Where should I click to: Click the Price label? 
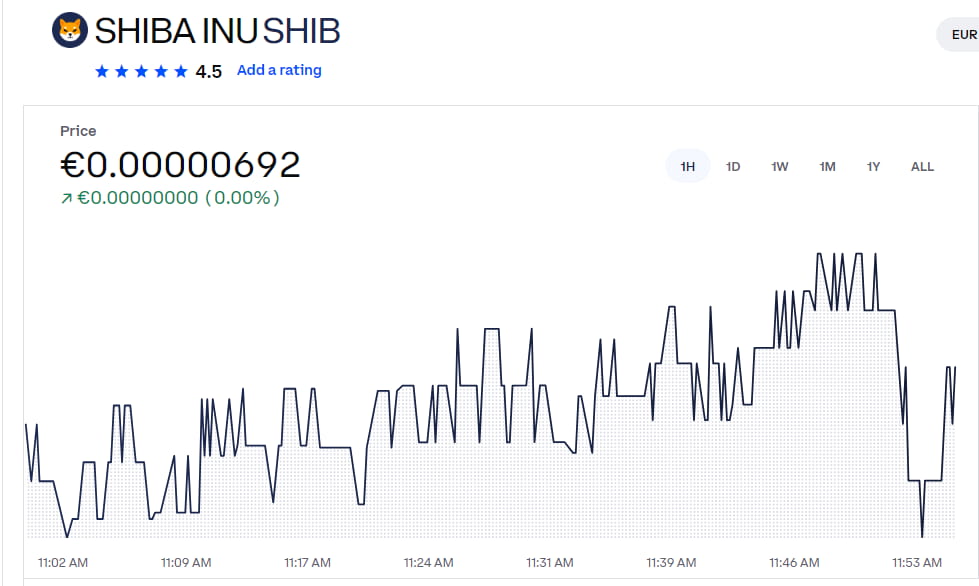[x=78, y=131]
